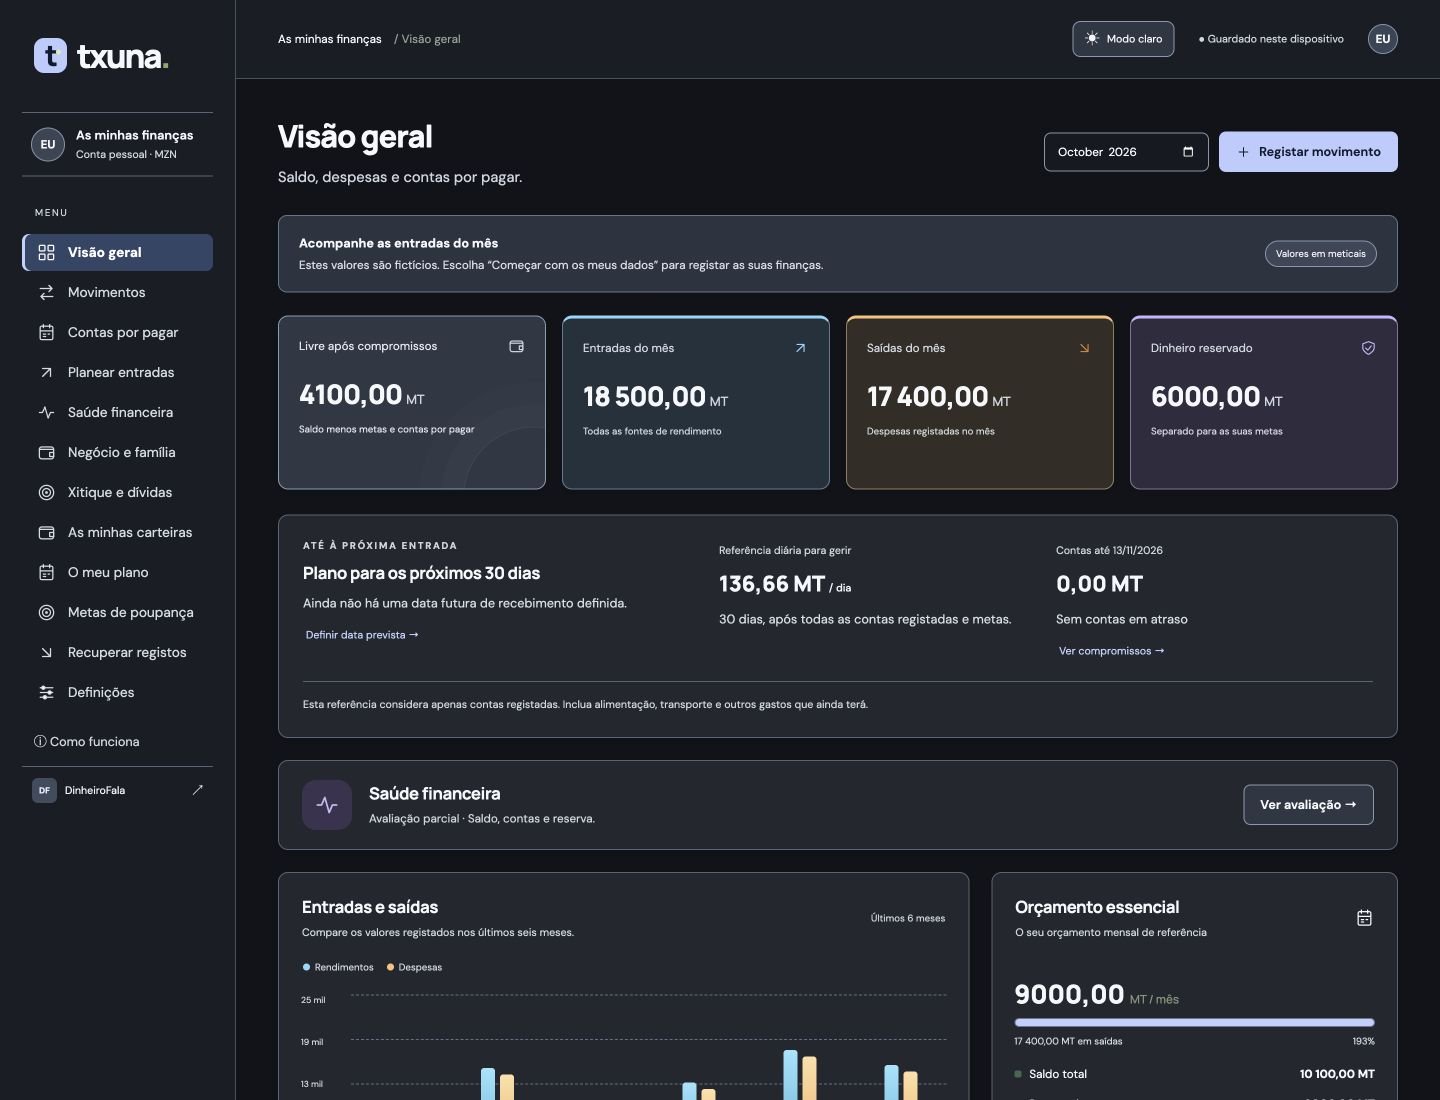Click the Planear entradas arrow icon
The width and height of the screenshot is (1440, 1100).
tap(46, 372)
